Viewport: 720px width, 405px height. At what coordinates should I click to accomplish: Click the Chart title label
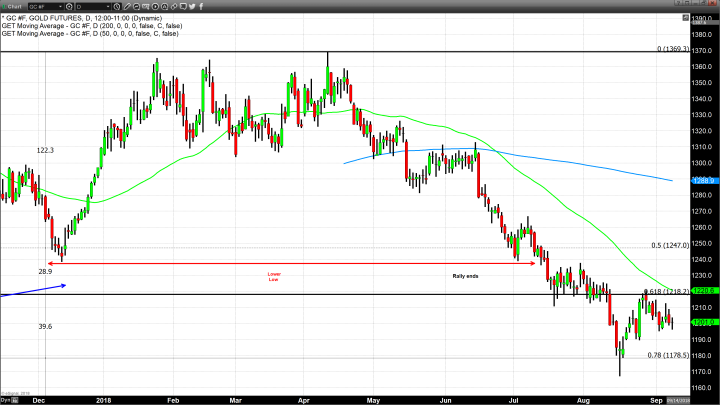[17, 5]
